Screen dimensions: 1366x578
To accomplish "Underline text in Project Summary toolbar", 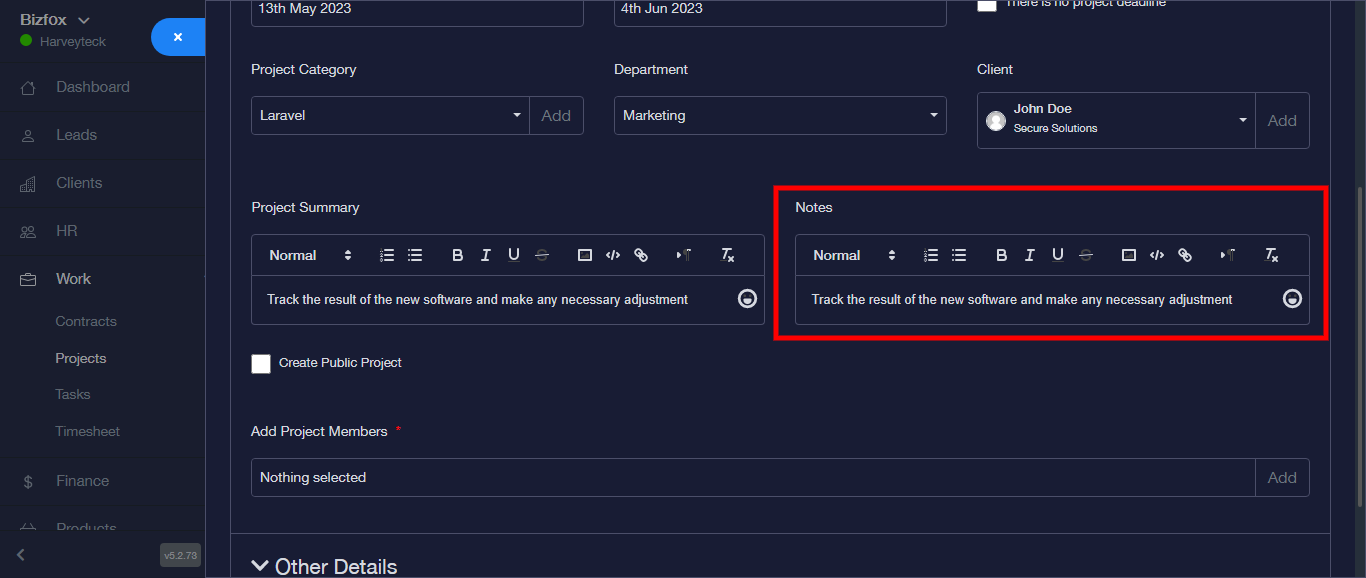I will [x=514, y=255].
